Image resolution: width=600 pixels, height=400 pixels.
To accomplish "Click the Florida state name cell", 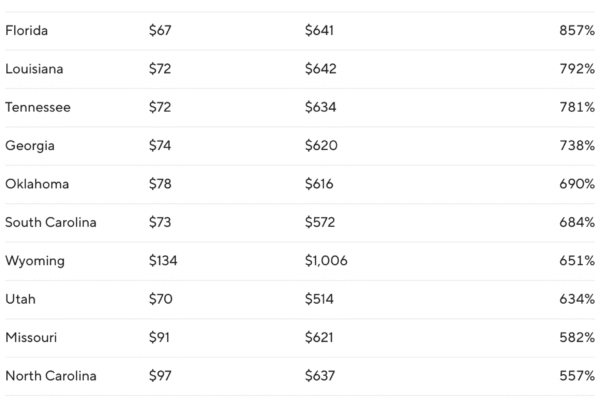I will click(x=27, y=31).
